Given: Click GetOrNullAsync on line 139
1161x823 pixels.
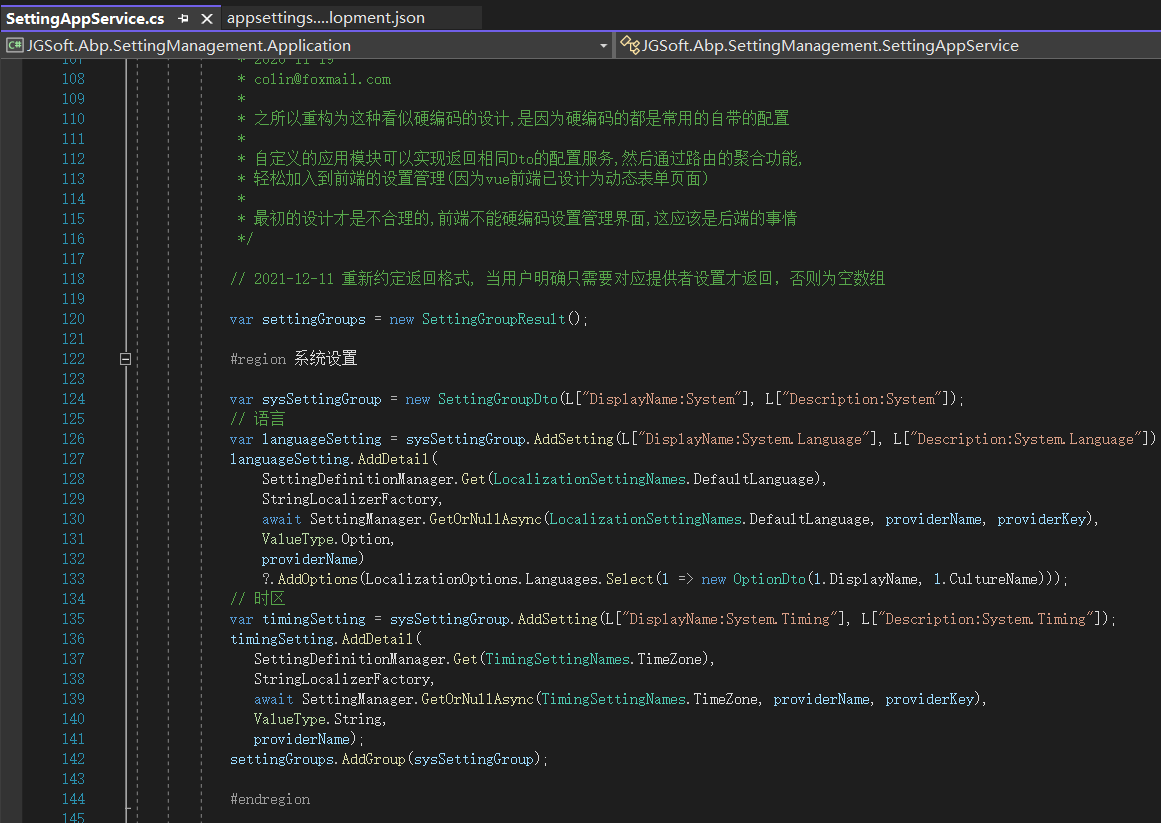Looking at the screenshot, I should click(x=478, y=699).
